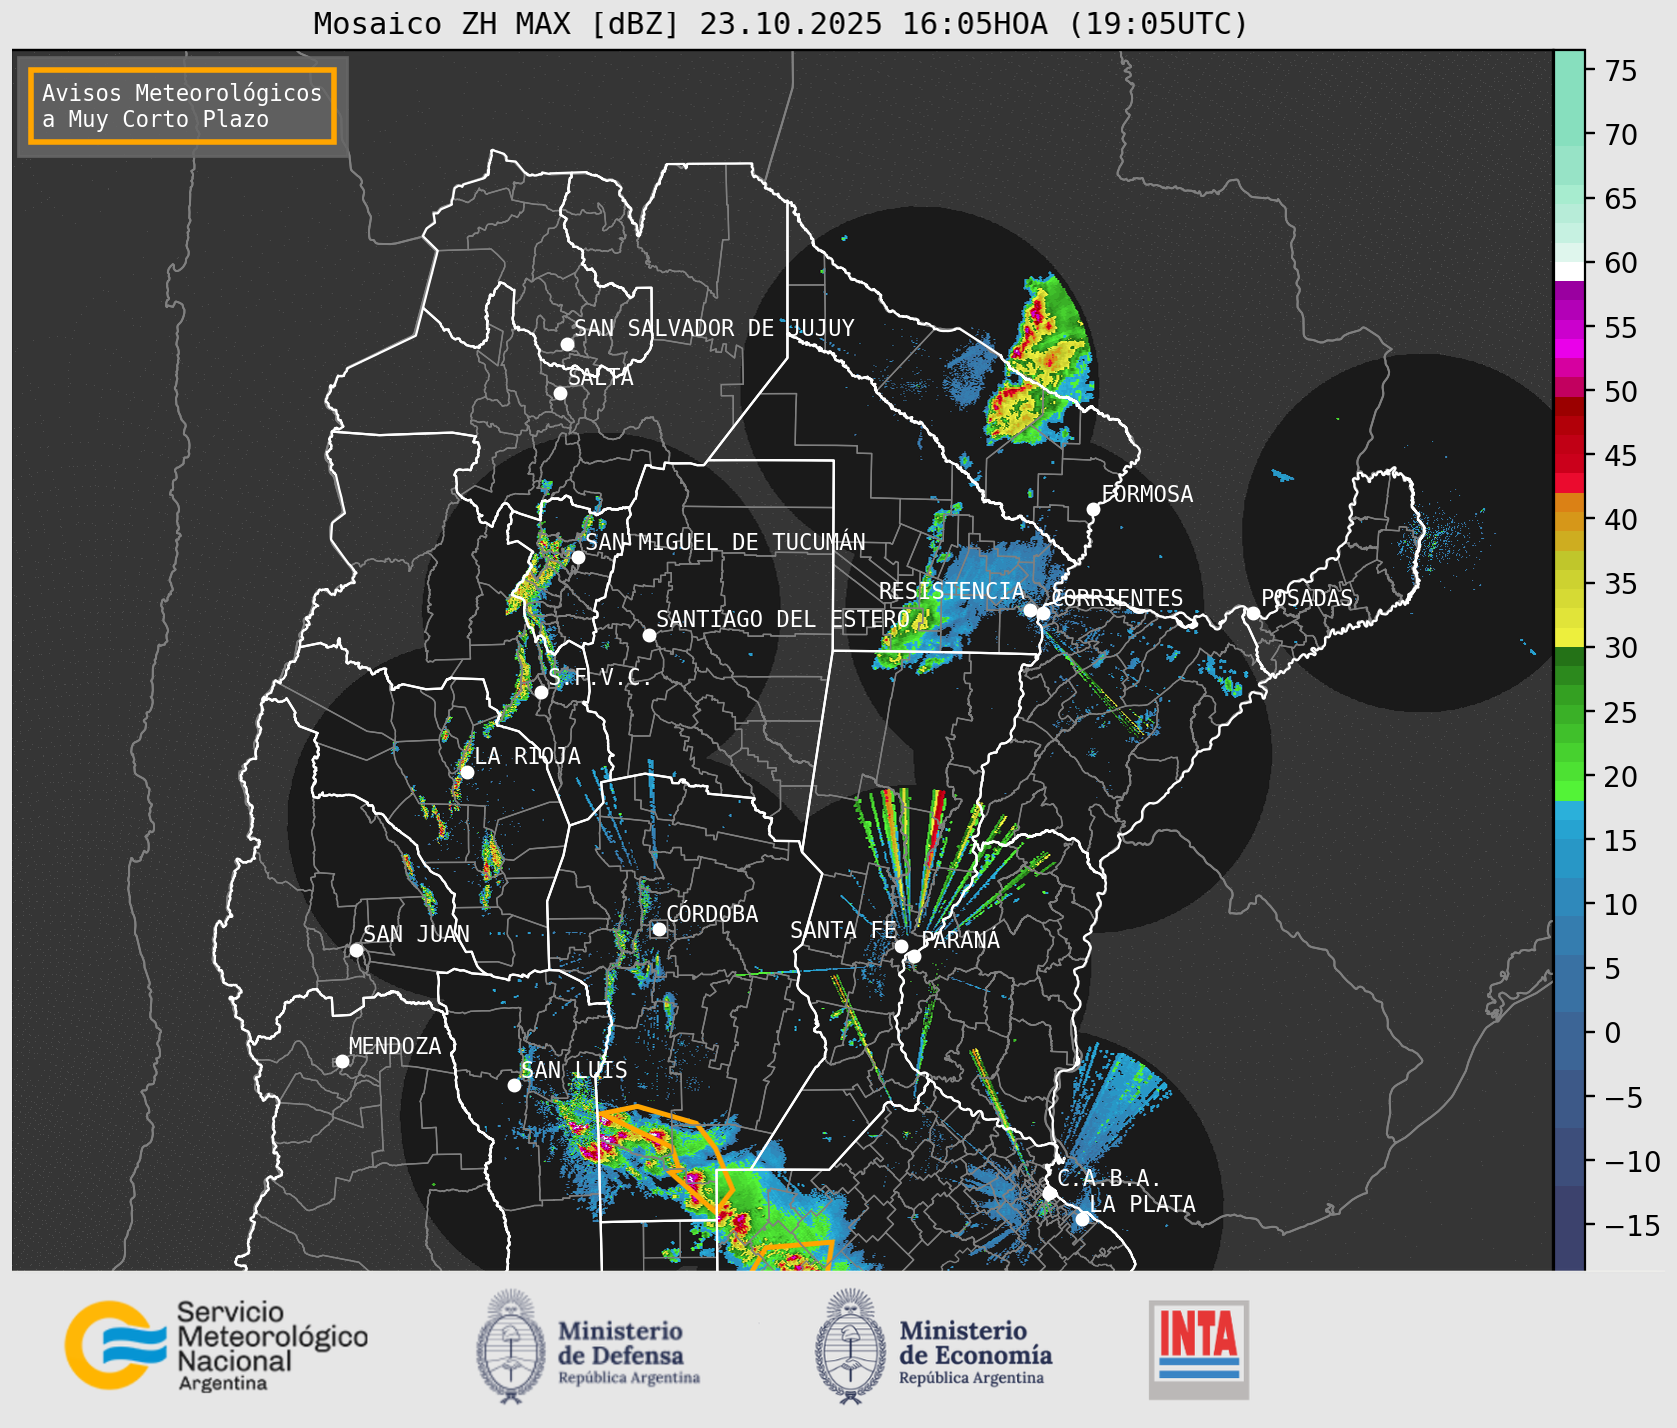Screen dimensions: 1677x1428
Task: Click the CÓRDOBA text label
Action: [712, 914]
